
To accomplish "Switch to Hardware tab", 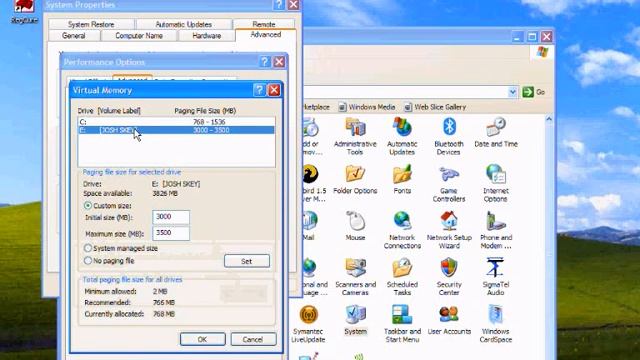I will click(x=207, y=36).
